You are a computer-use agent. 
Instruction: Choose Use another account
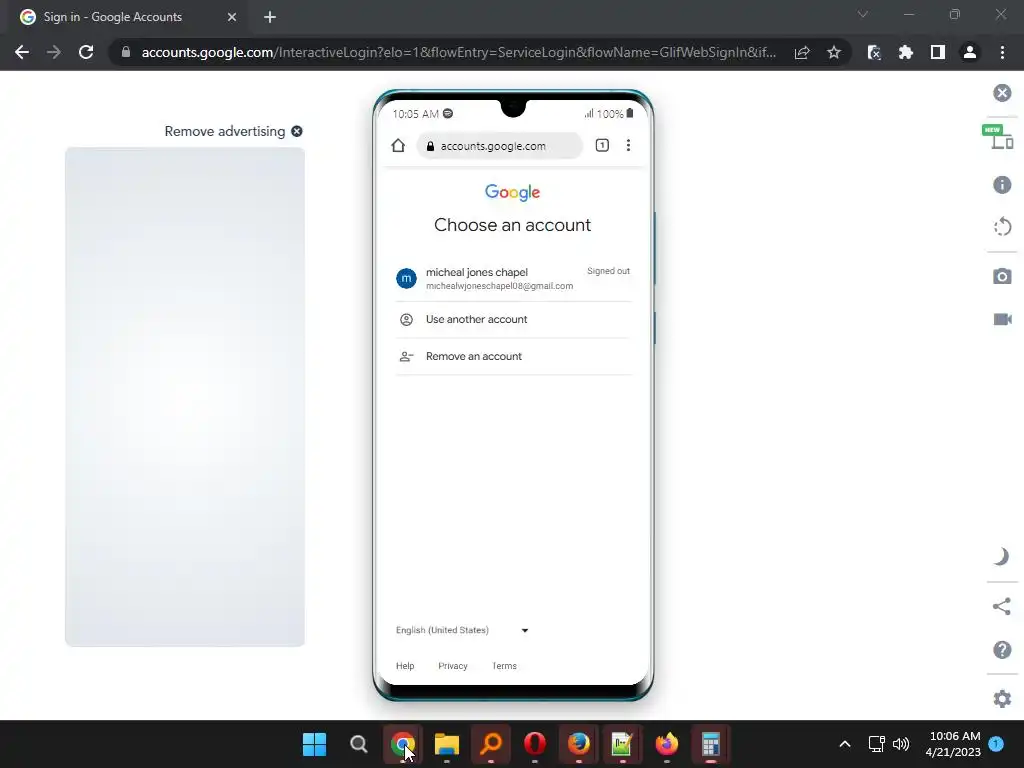point(513,319)
